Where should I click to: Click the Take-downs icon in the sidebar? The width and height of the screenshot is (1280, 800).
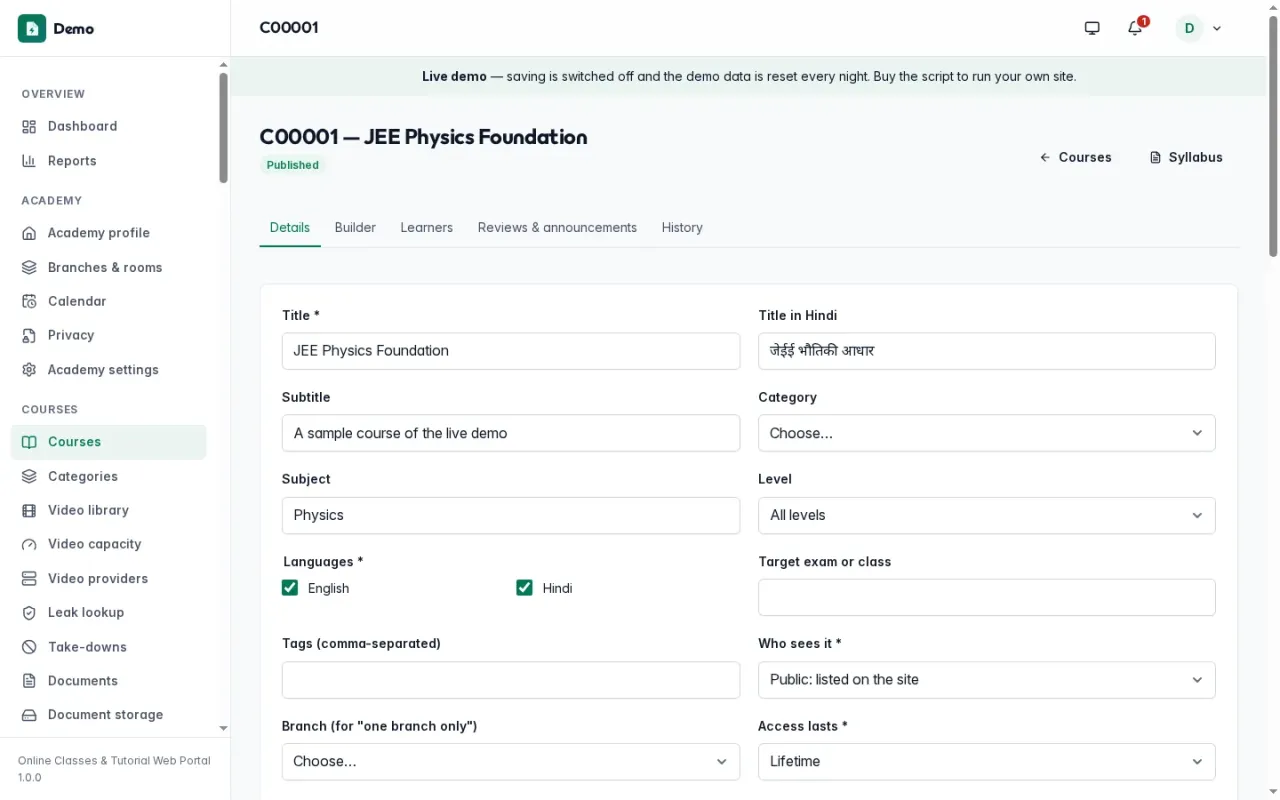(29, 647)
